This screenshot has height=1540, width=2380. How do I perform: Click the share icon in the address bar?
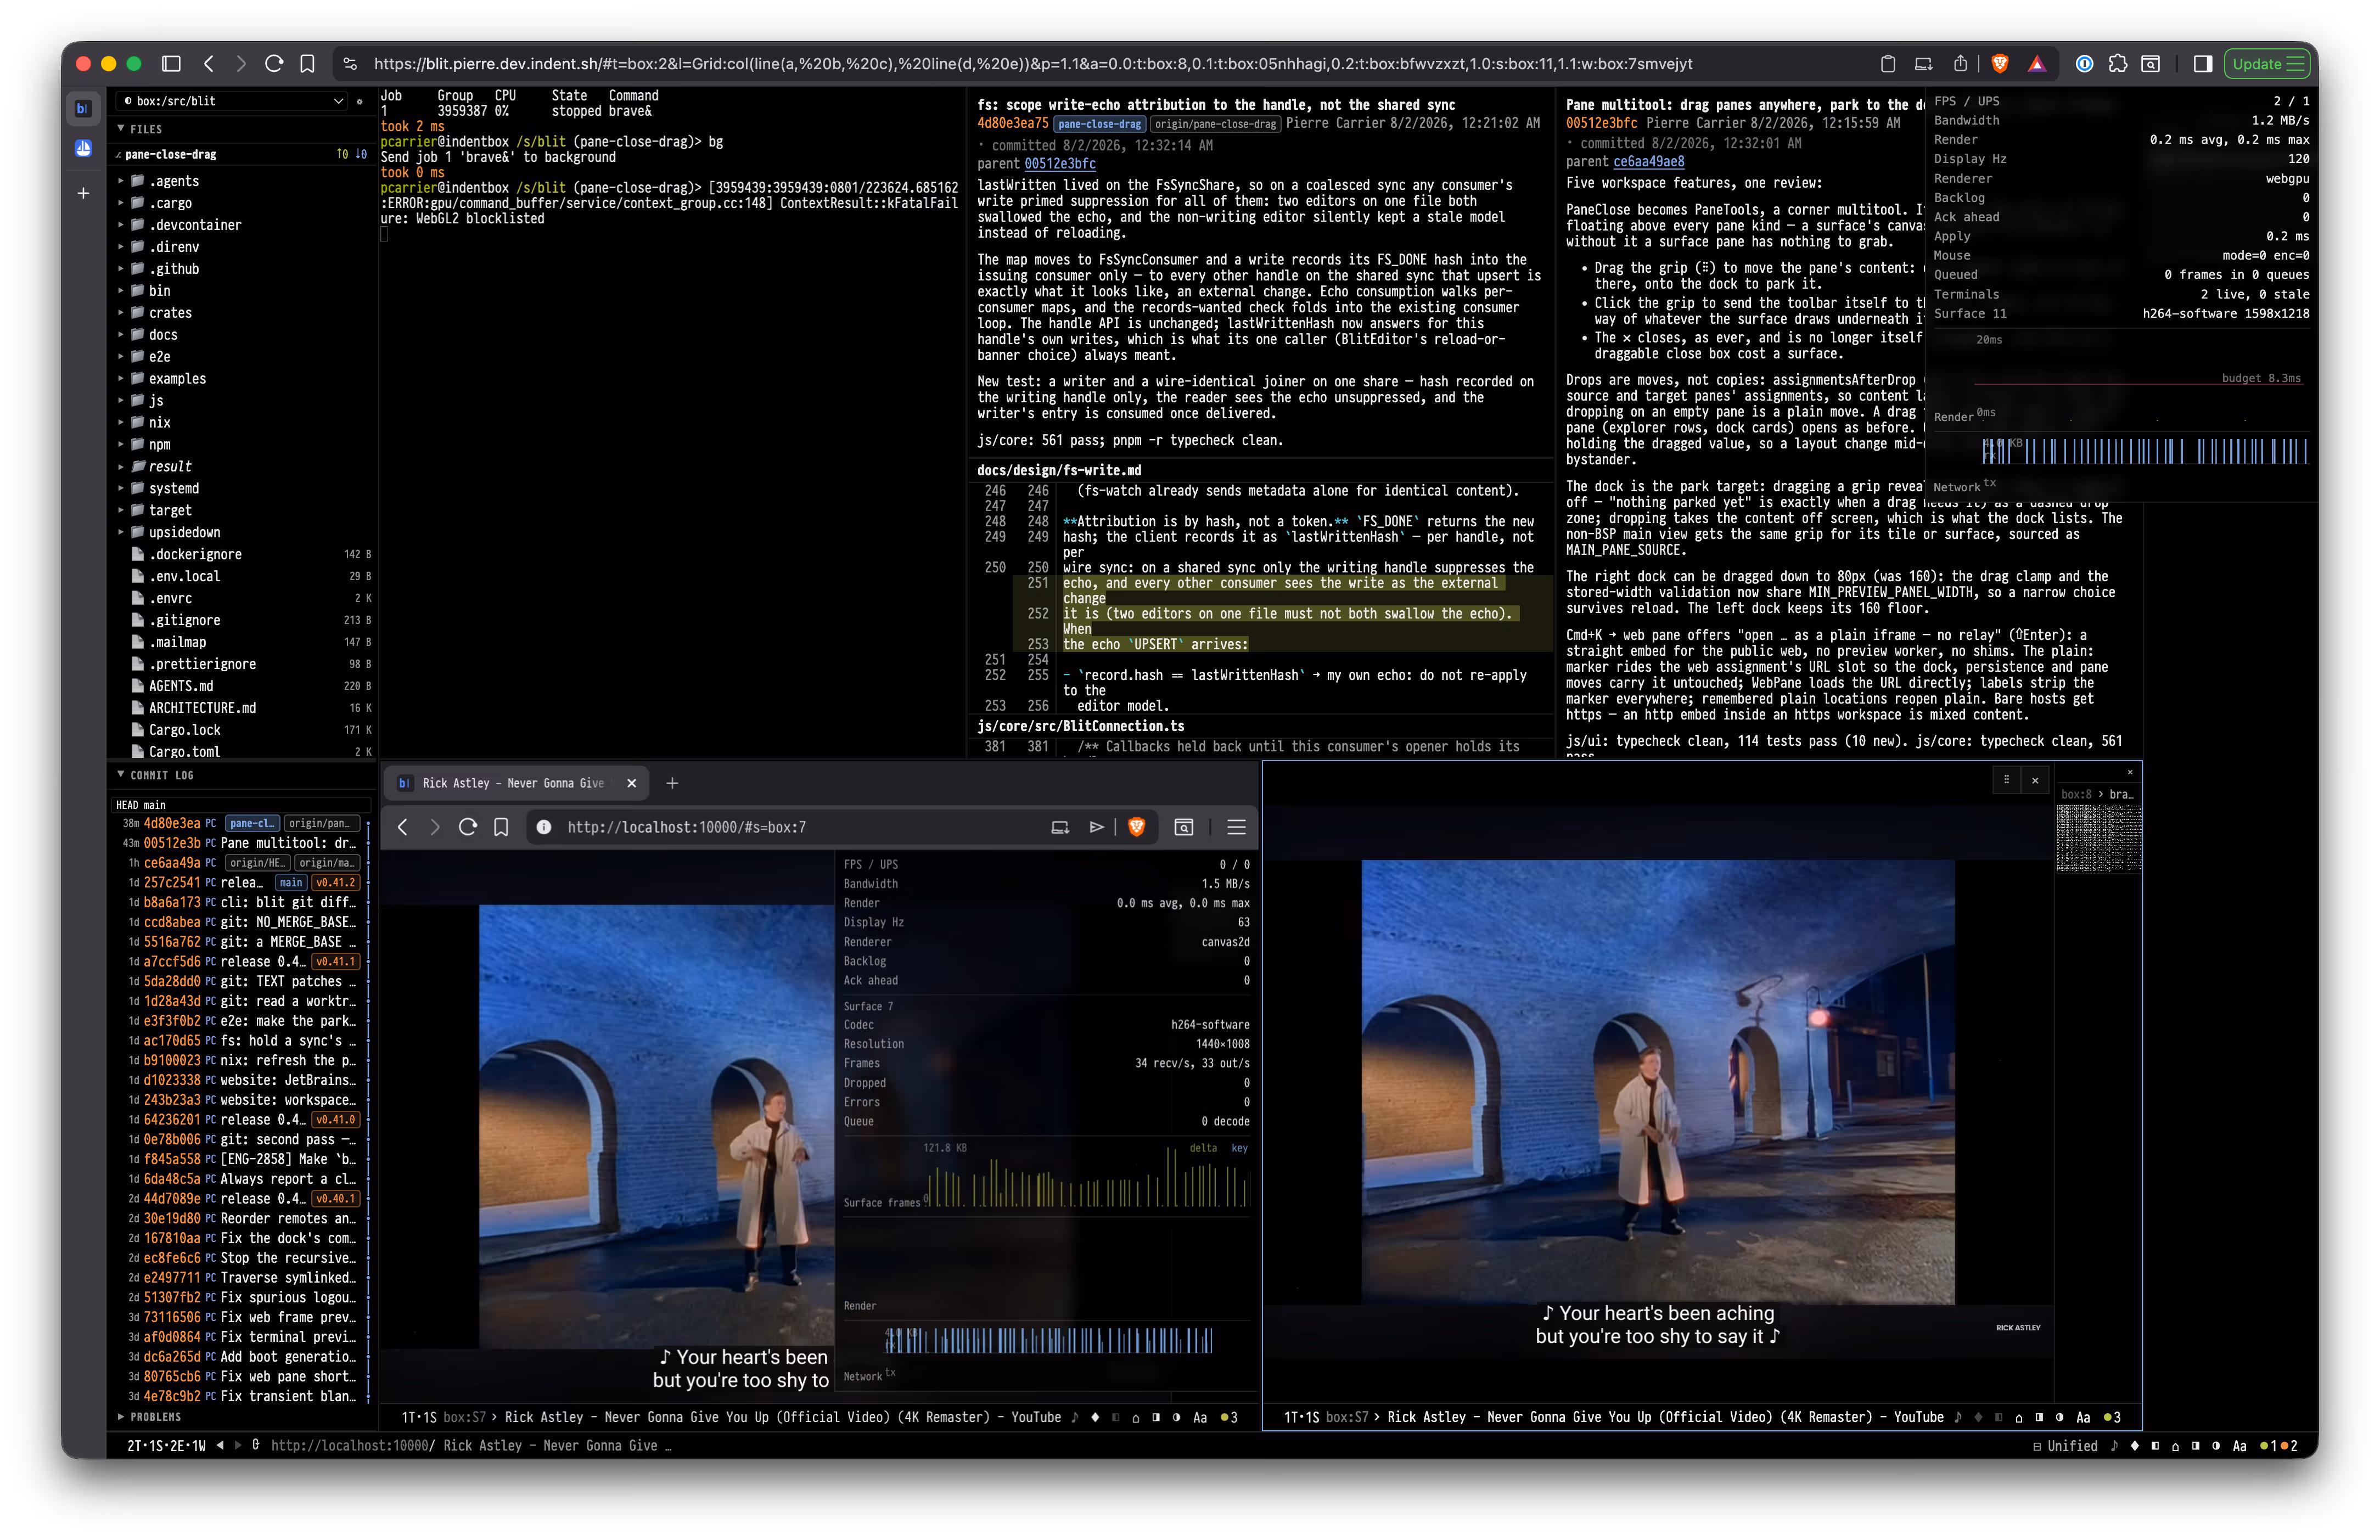[x=1960, y=64]
